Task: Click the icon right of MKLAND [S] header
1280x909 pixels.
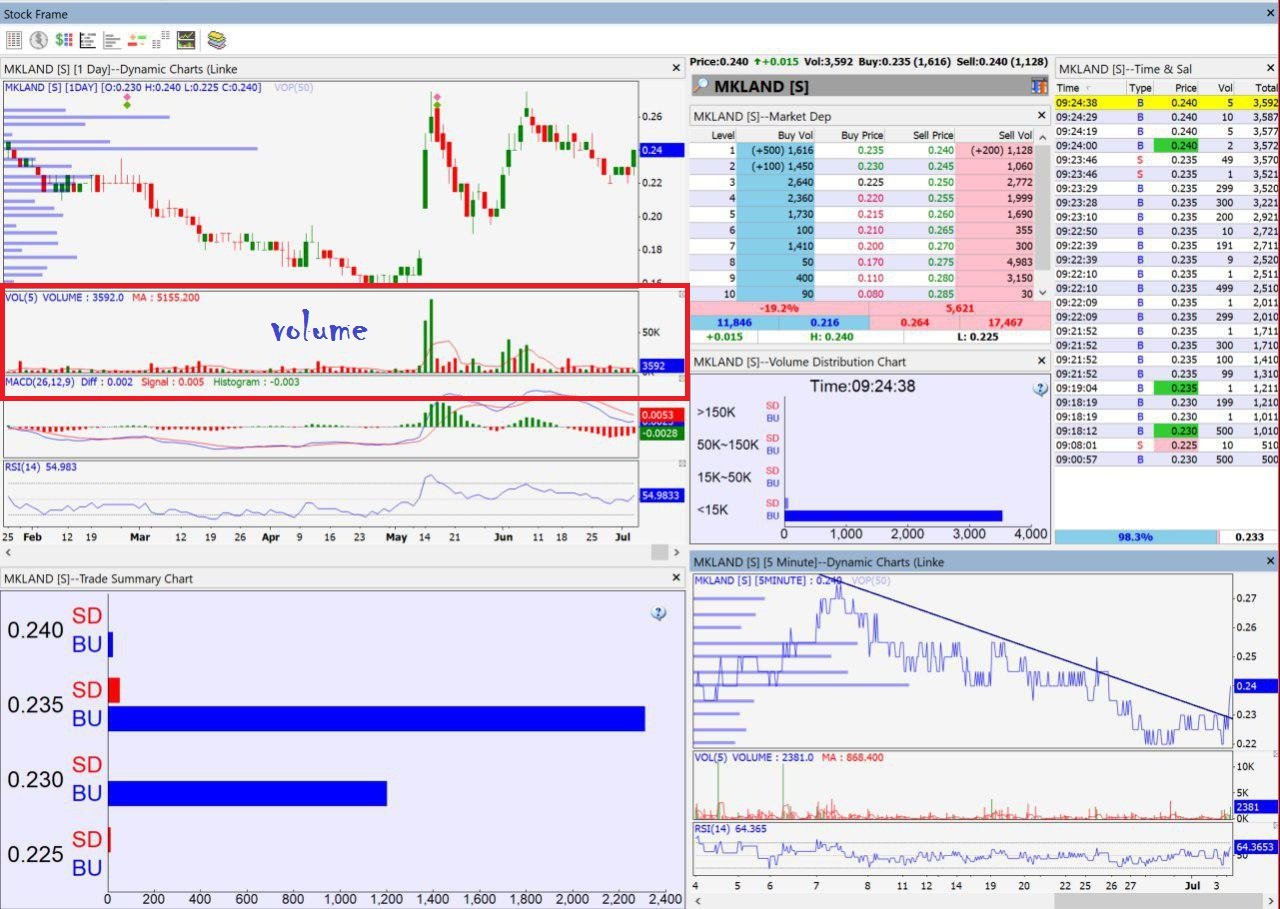Action: tap(1039, 87)
